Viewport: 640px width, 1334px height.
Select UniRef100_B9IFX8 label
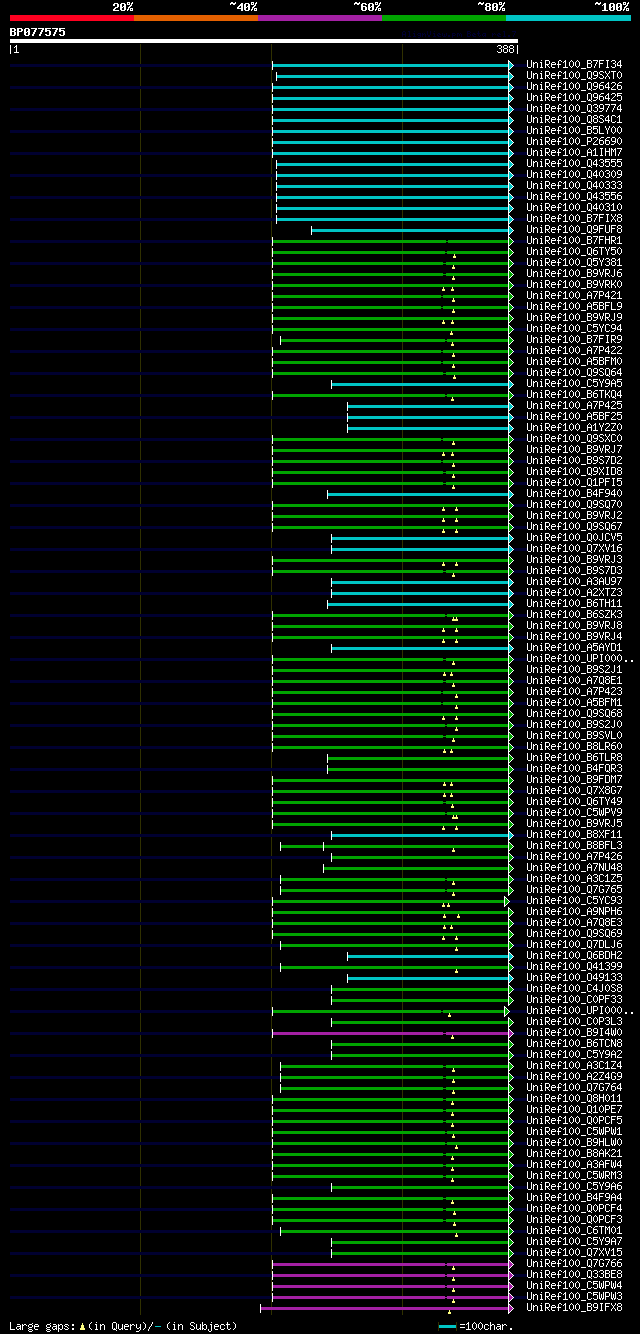(x=574, y=1308)
